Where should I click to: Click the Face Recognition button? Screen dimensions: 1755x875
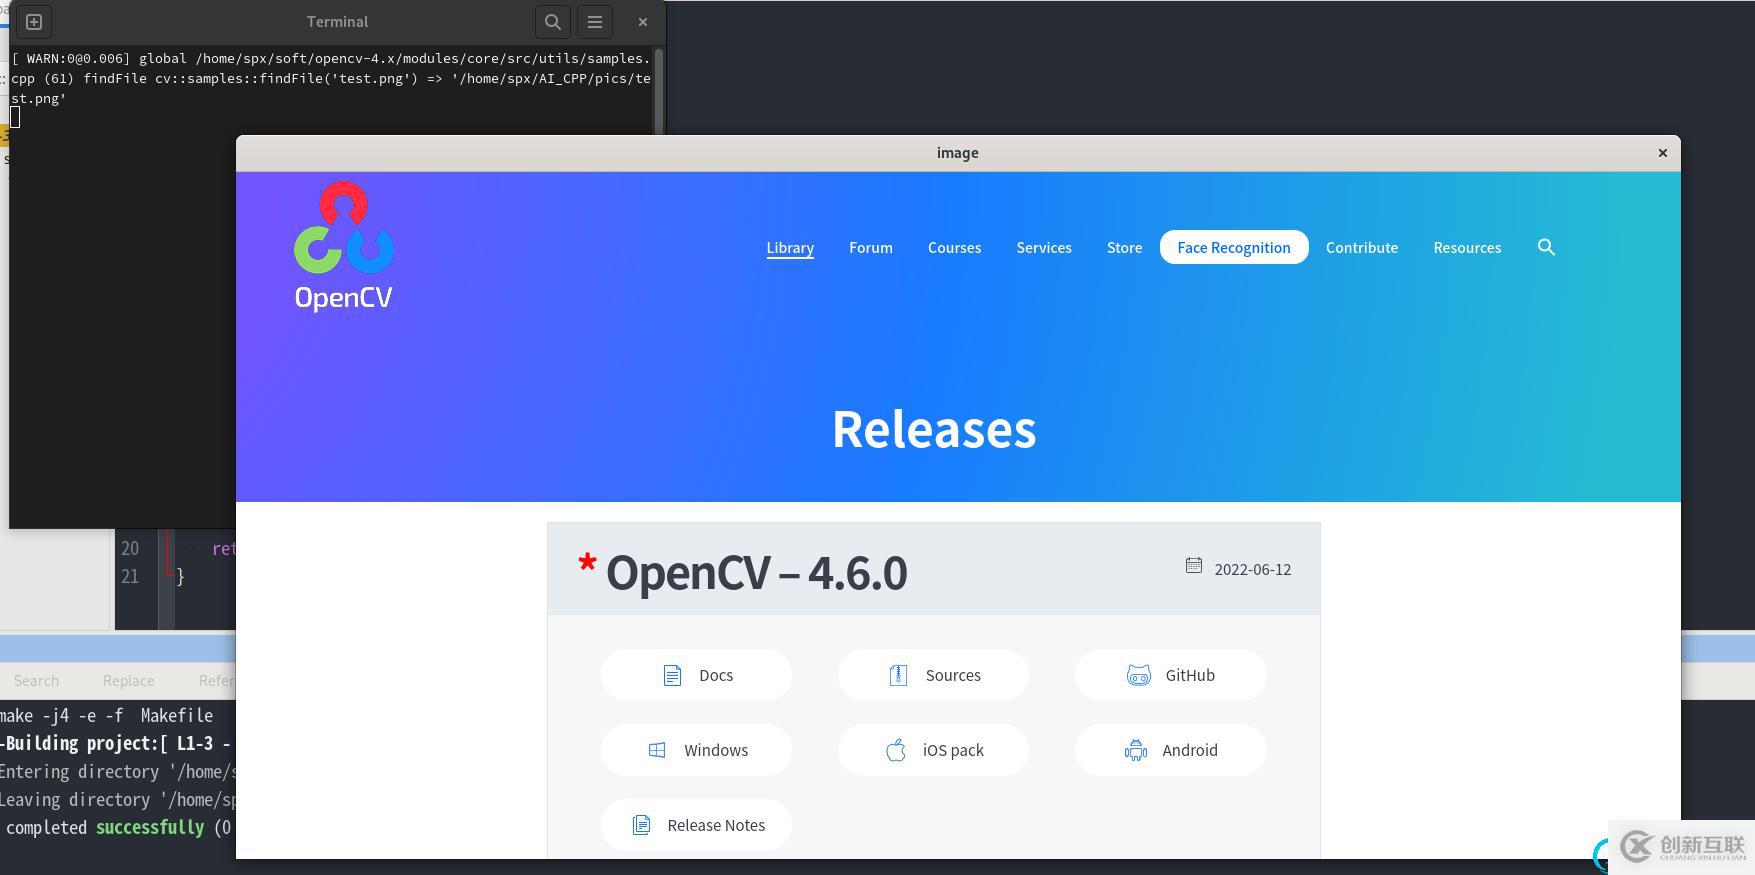(x=1233, y=248)
